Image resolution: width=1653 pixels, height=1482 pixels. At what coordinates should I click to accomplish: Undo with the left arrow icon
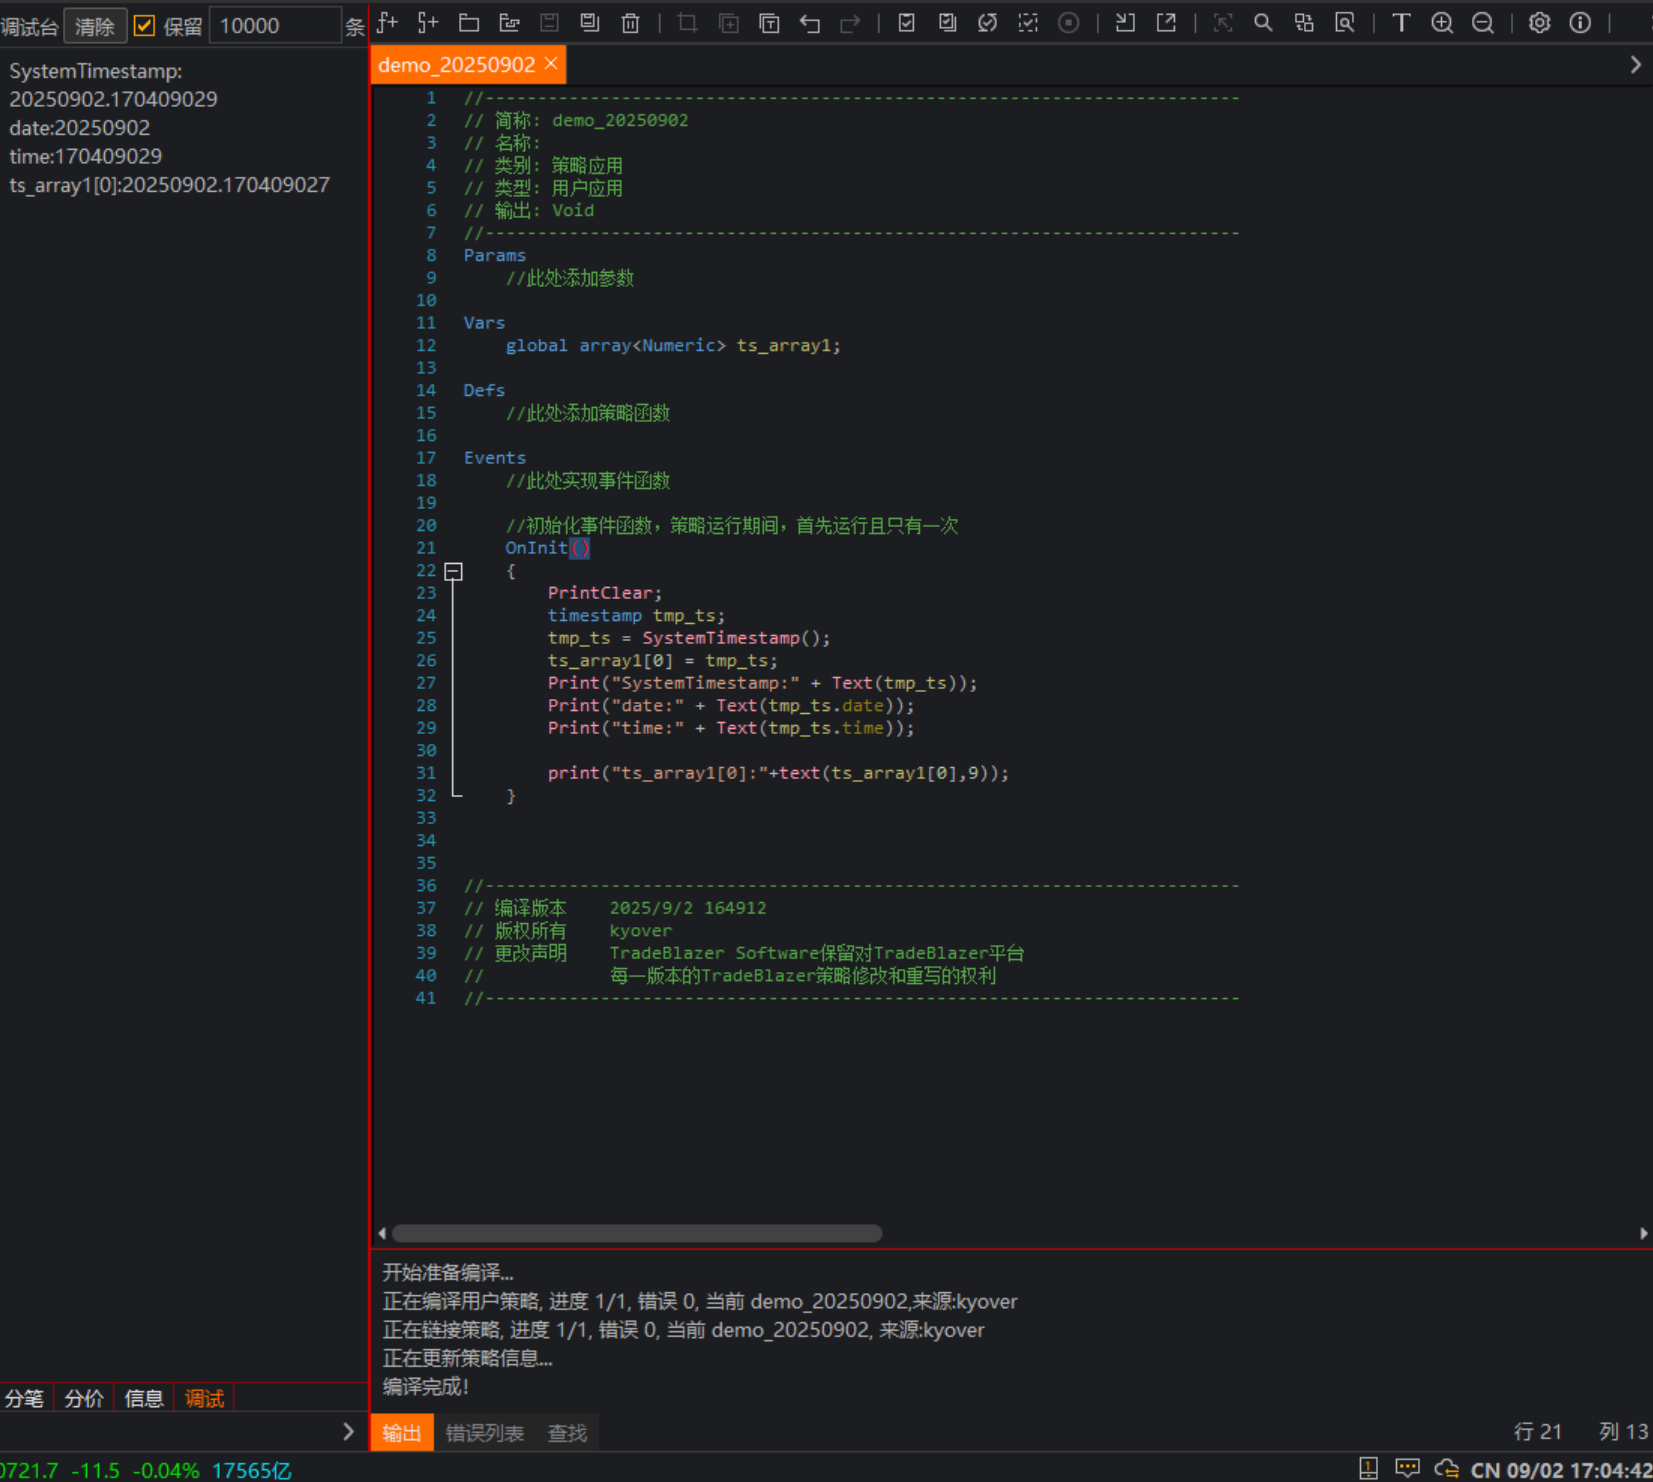(810, 23)
